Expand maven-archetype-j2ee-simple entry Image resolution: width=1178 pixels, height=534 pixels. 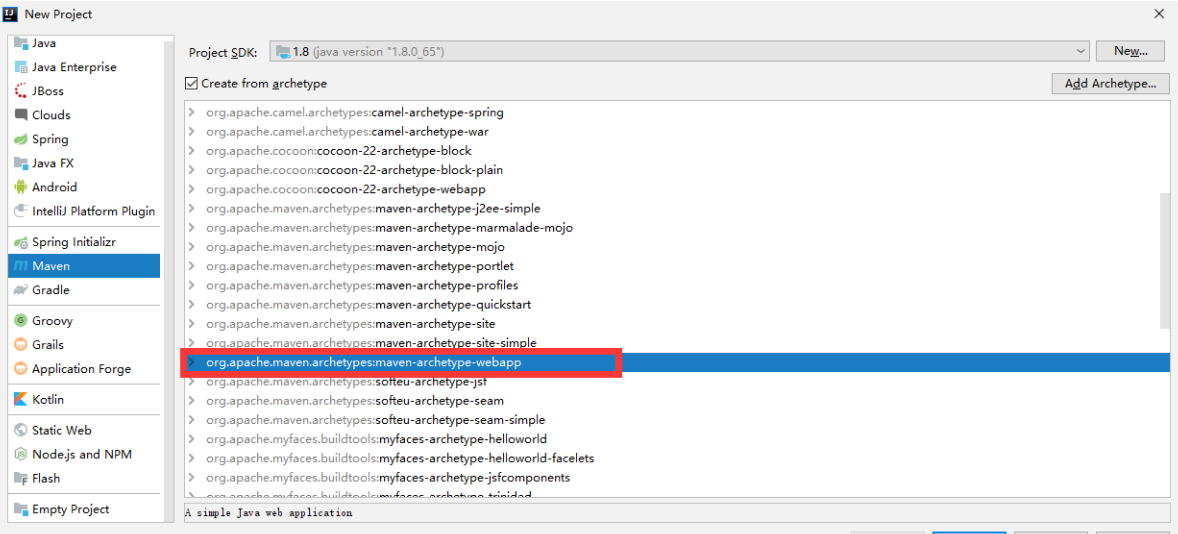192,208
